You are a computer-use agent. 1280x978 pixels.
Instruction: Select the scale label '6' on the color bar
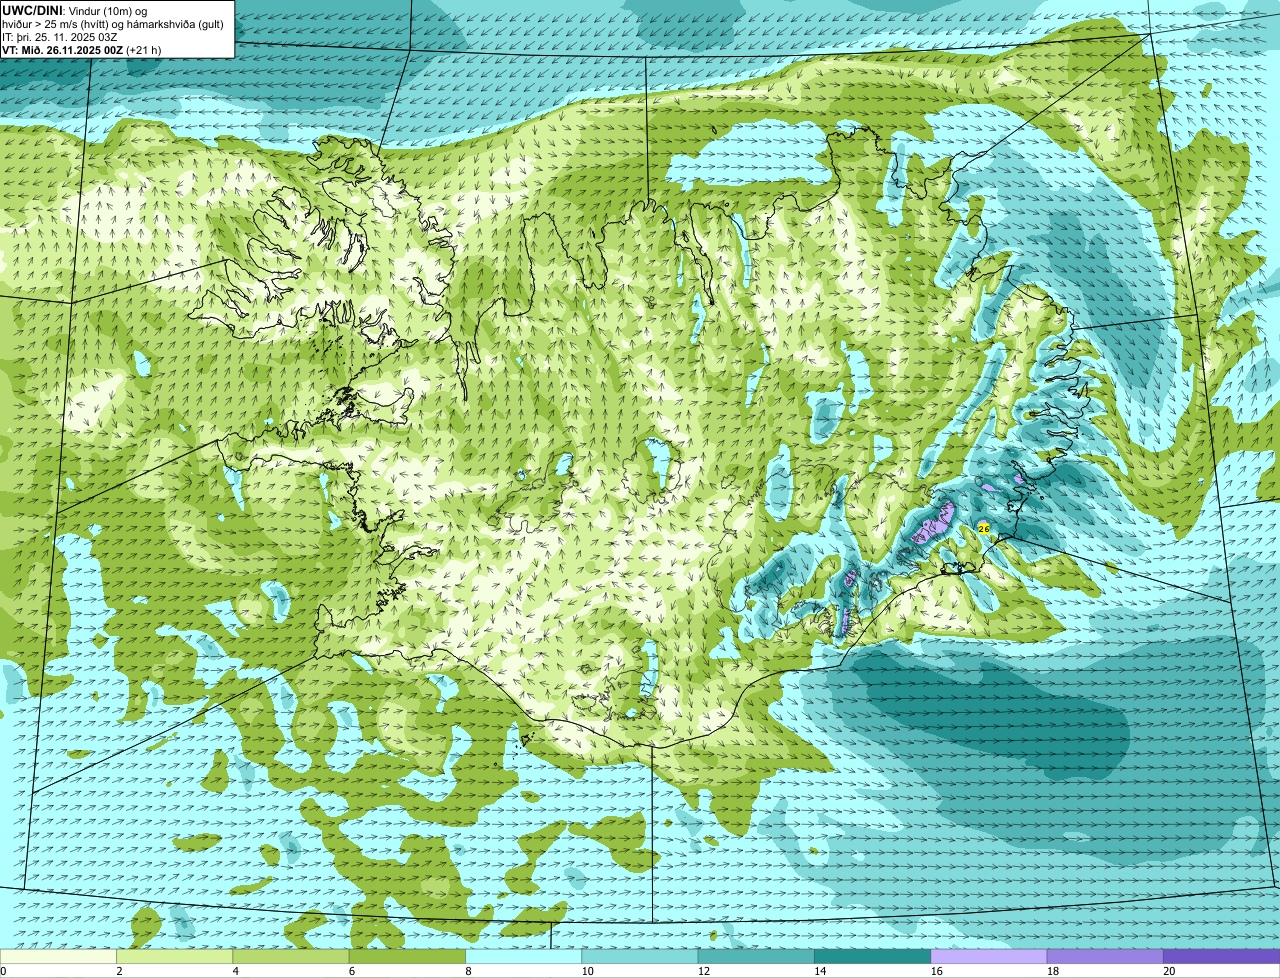(x=351, y=971)
